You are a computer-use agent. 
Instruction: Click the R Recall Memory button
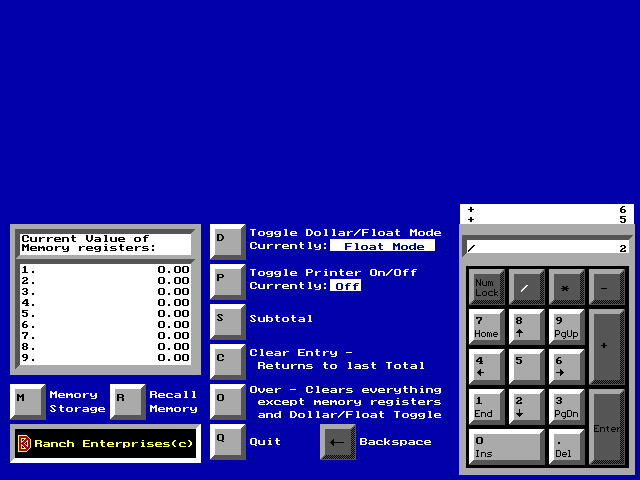click(127, 401)
